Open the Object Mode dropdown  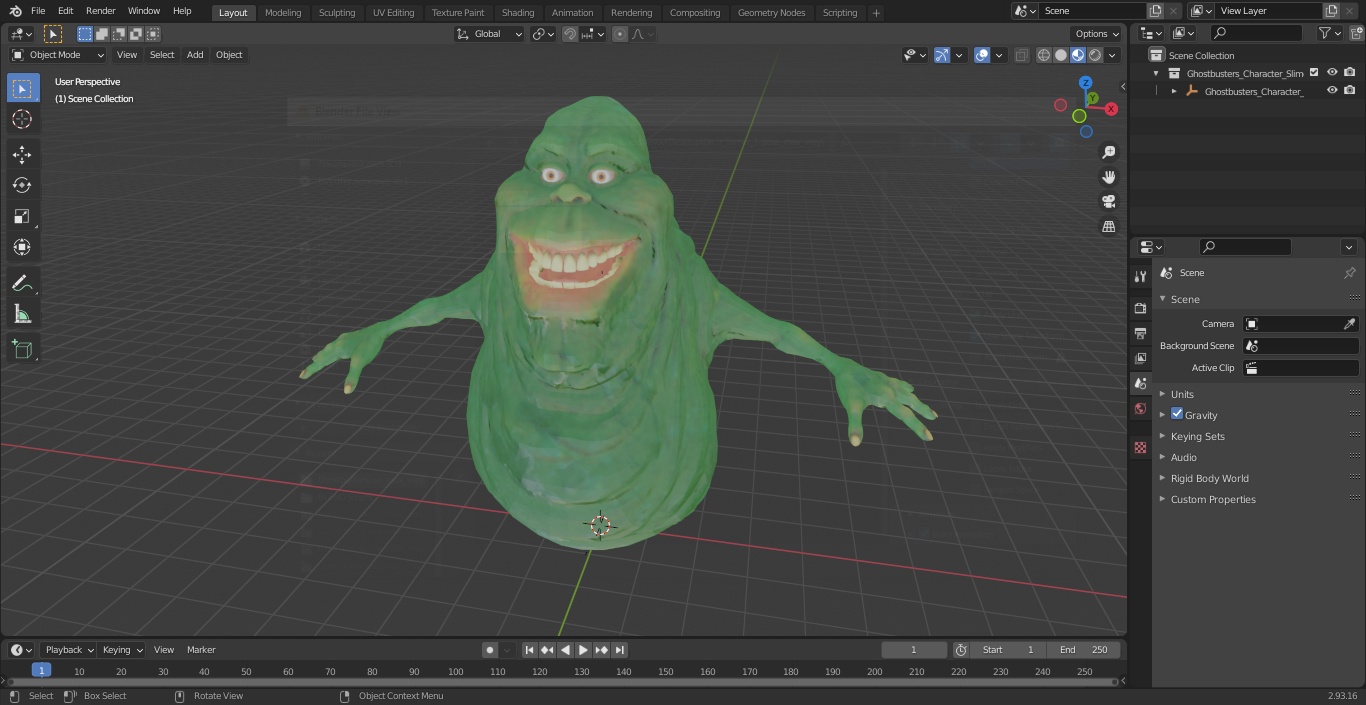pyautogui.click(x=58, y=55)
